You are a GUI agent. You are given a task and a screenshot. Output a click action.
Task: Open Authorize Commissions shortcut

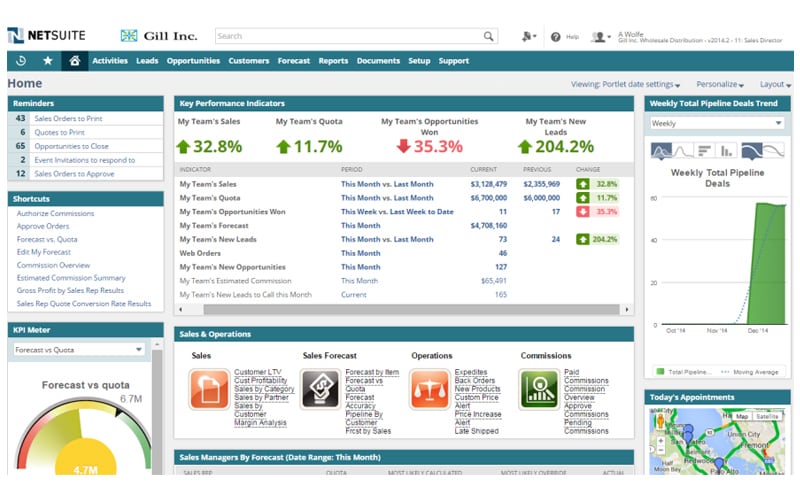[55, 213]
